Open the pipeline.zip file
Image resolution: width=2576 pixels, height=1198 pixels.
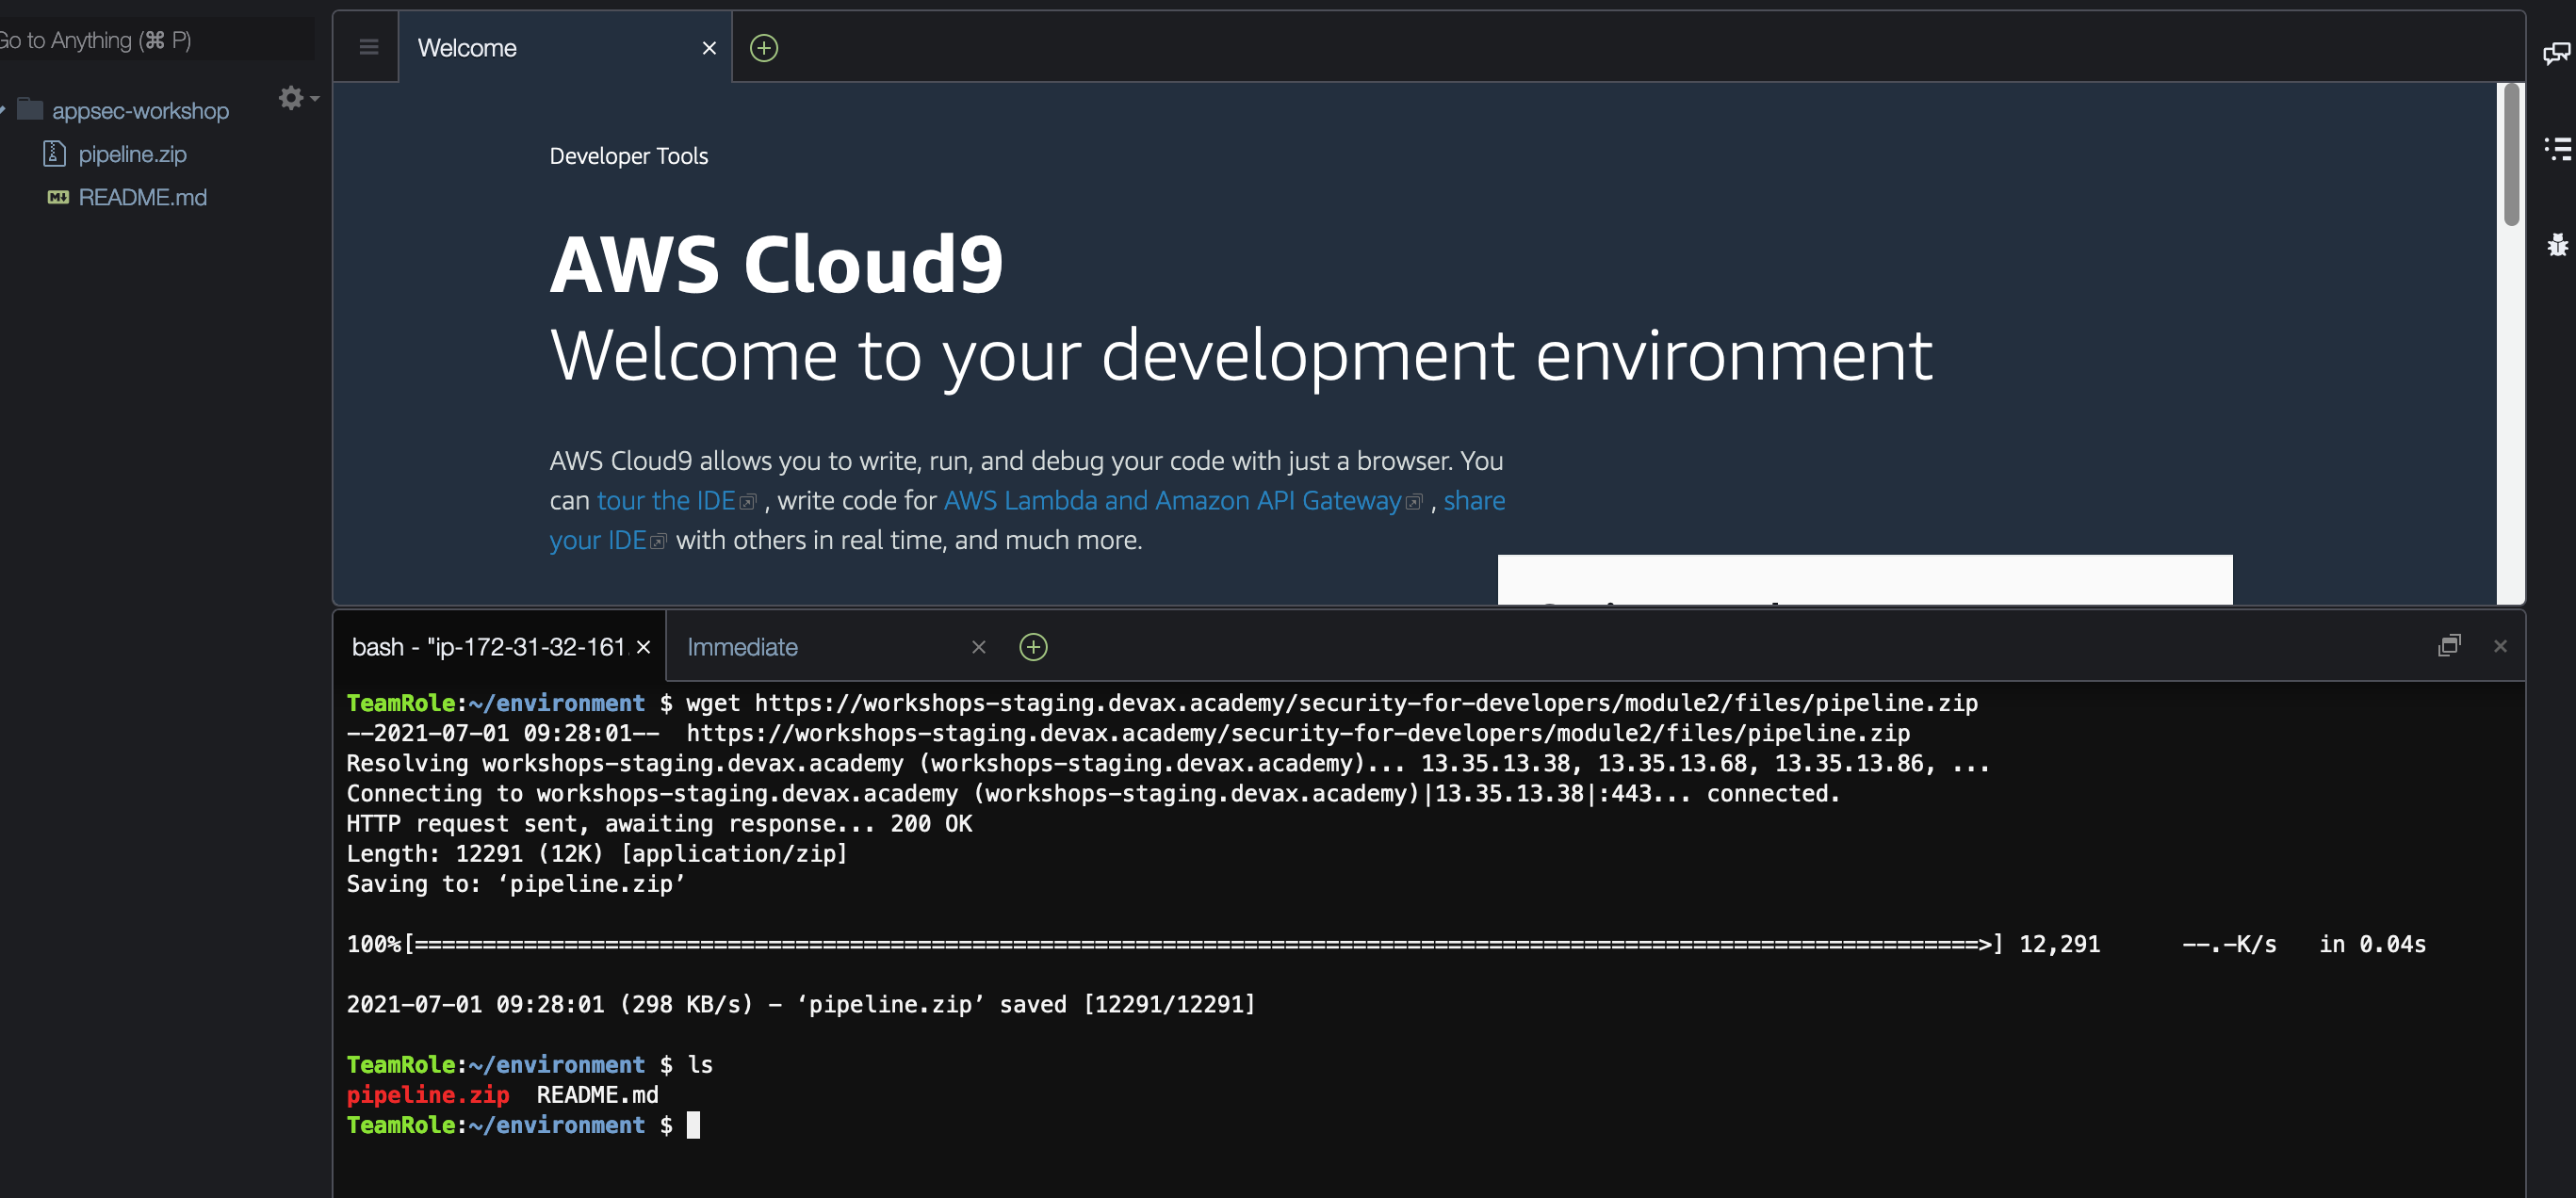click(132, 154)
